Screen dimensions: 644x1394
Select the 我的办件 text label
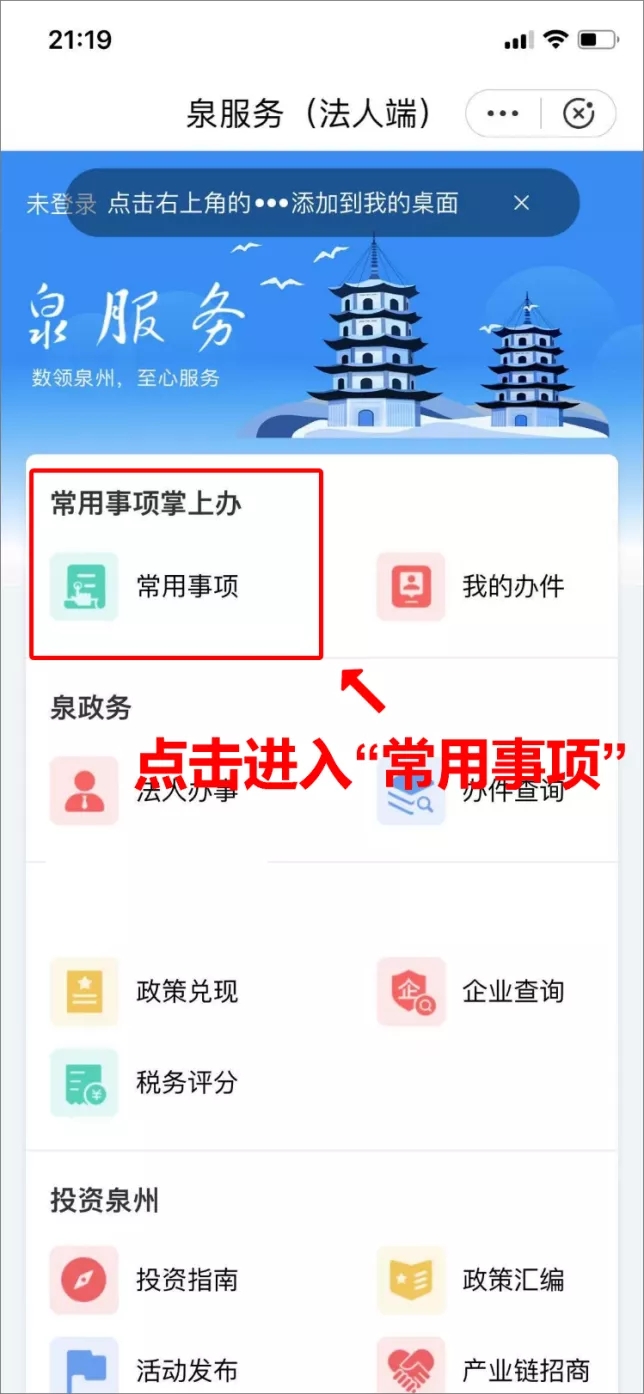513,587
